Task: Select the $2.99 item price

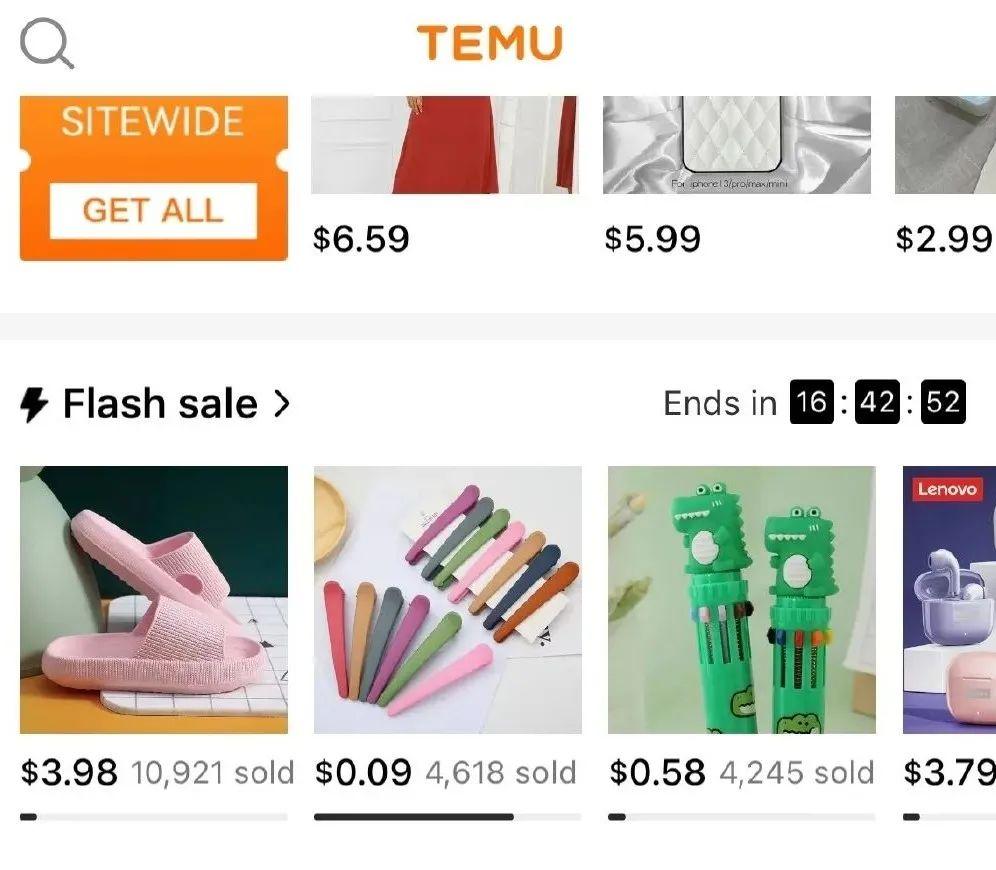Action: pos(943,239)
